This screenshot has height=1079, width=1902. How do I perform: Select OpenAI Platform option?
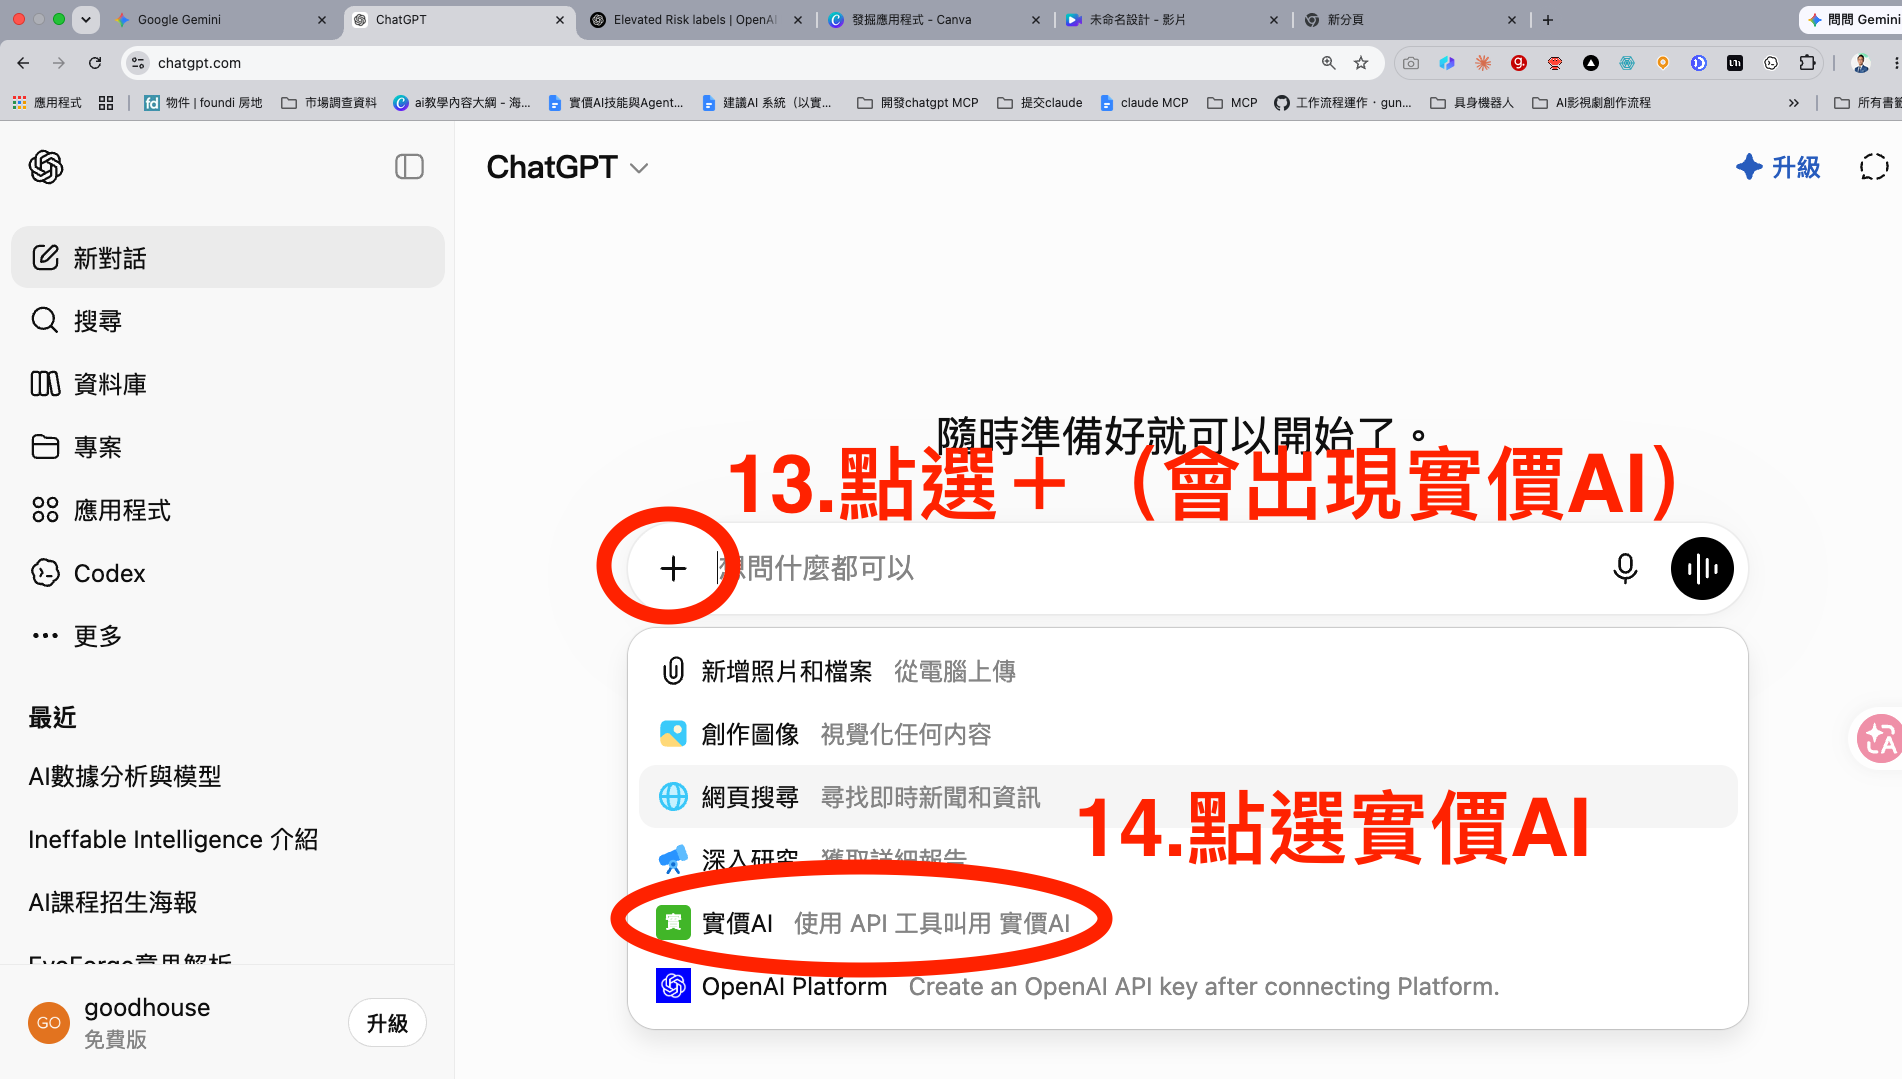click(1187, 986)
